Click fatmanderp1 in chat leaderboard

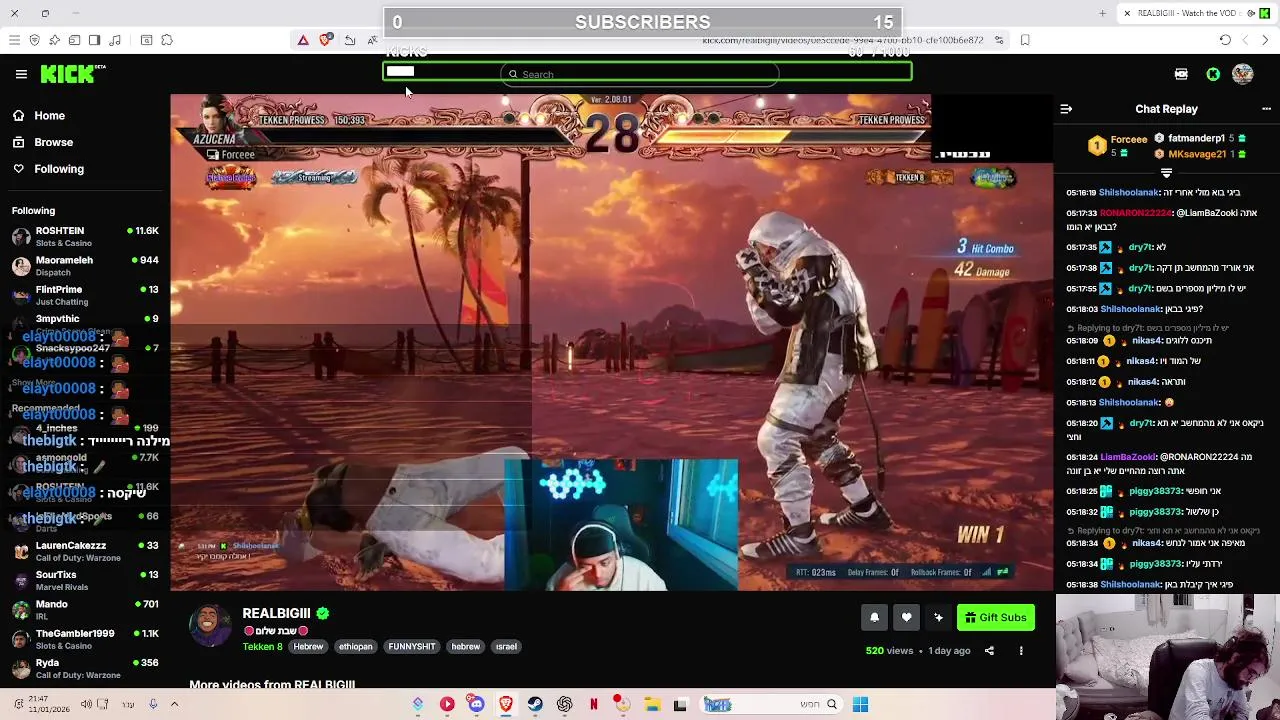[1196, 139]
